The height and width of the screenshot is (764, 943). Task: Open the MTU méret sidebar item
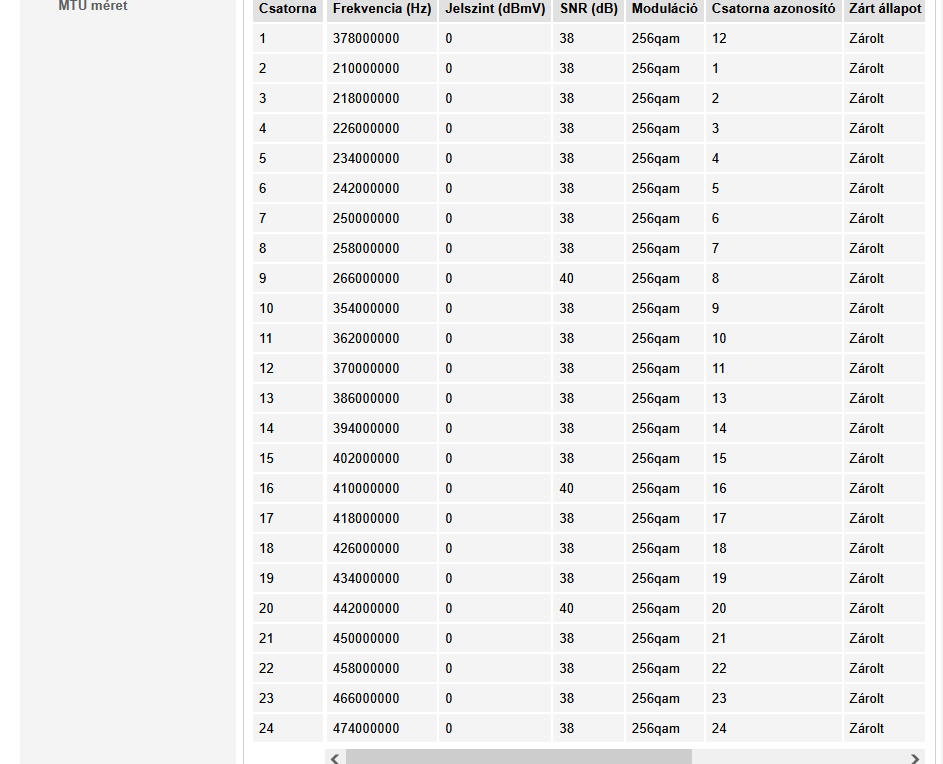pyautogui.click(x=93, y=6)
